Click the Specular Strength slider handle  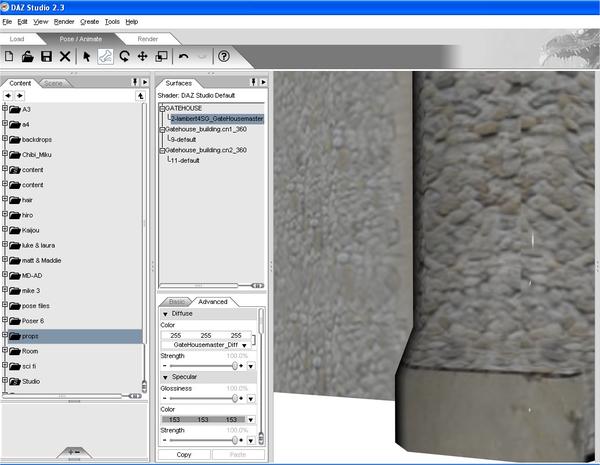tap(235, 441)
